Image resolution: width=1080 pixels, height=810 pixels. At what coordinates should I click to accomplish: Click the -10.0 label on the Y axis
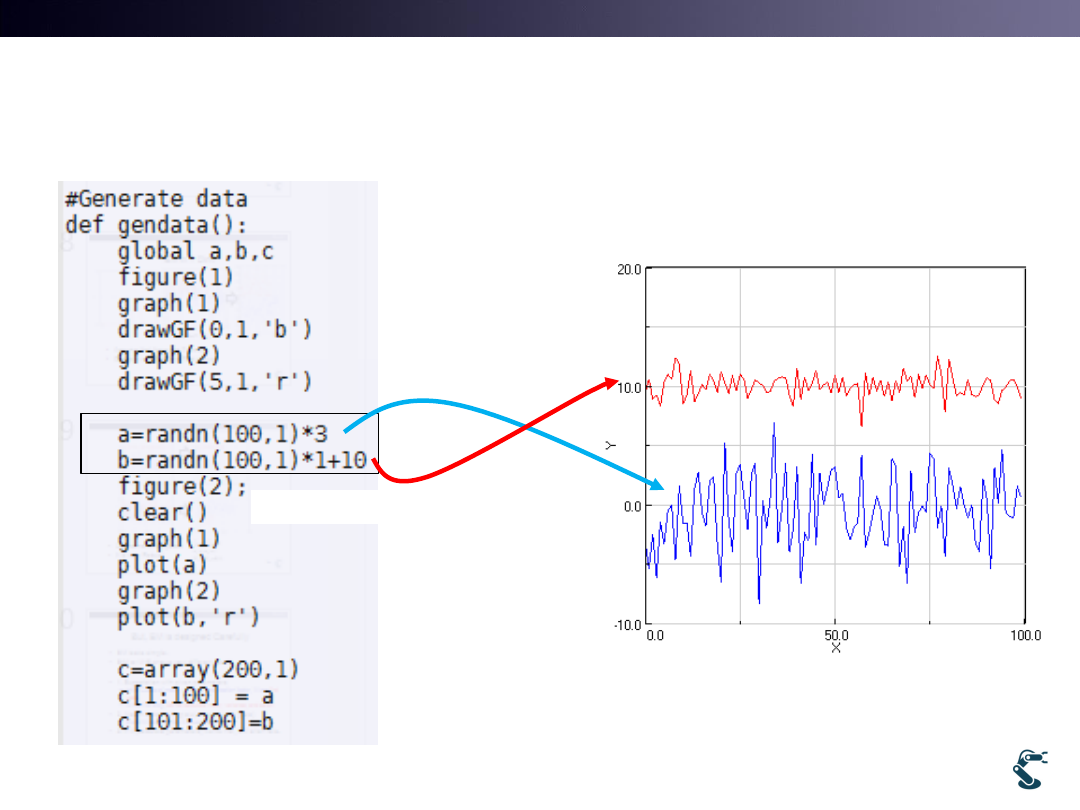click(x=626, y=624)
